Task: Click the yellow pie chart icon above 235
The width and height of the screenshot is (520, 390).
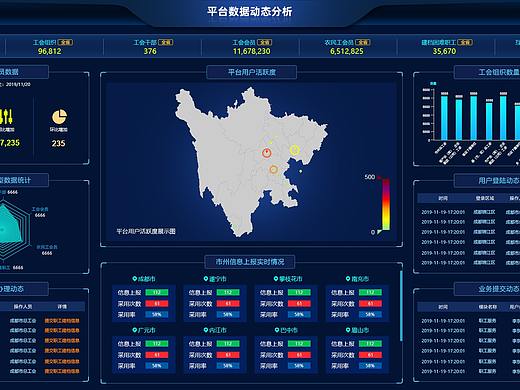Action: (59, 117)
